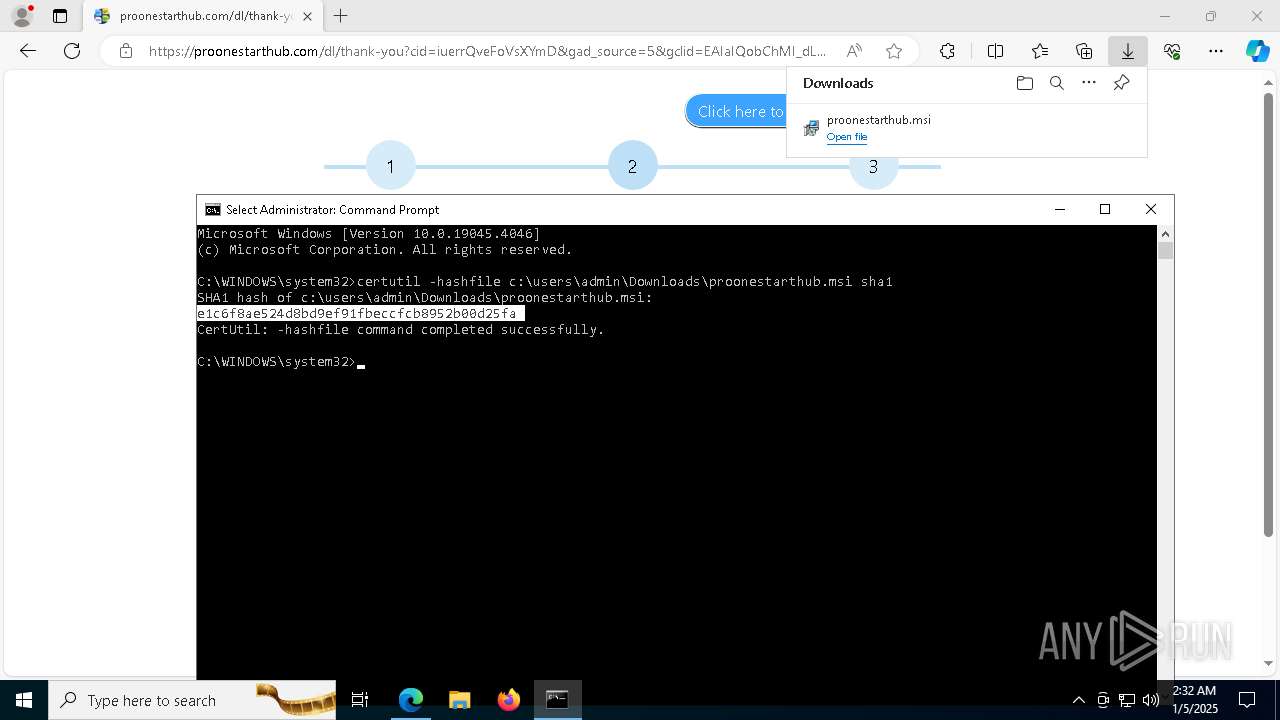Screen dimensions: 1280x720
Task: Search downloads in the Downloads panel
Action: (x=1056, y=83)
